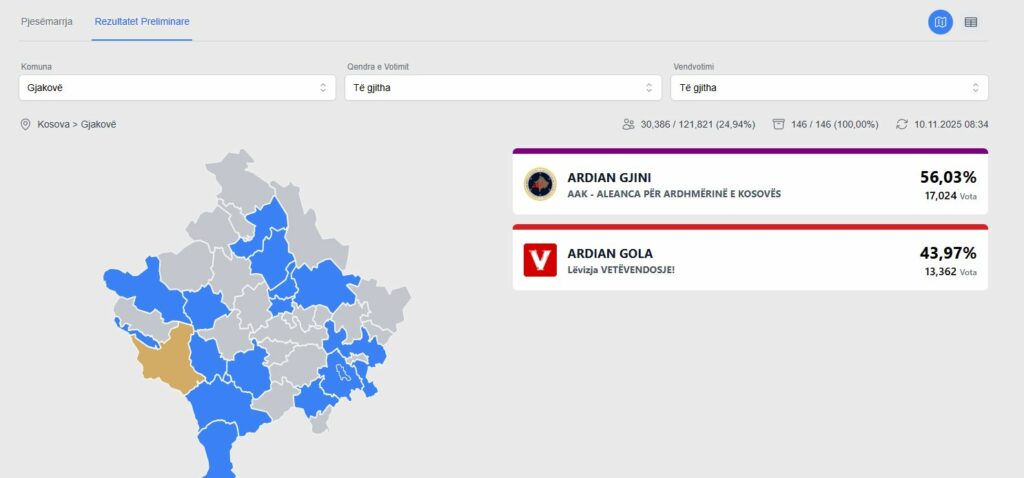The width and height of the screenshot is (1024, 478).
Task: Select the Ardian Gjini result card
Action: coord(750,185)
